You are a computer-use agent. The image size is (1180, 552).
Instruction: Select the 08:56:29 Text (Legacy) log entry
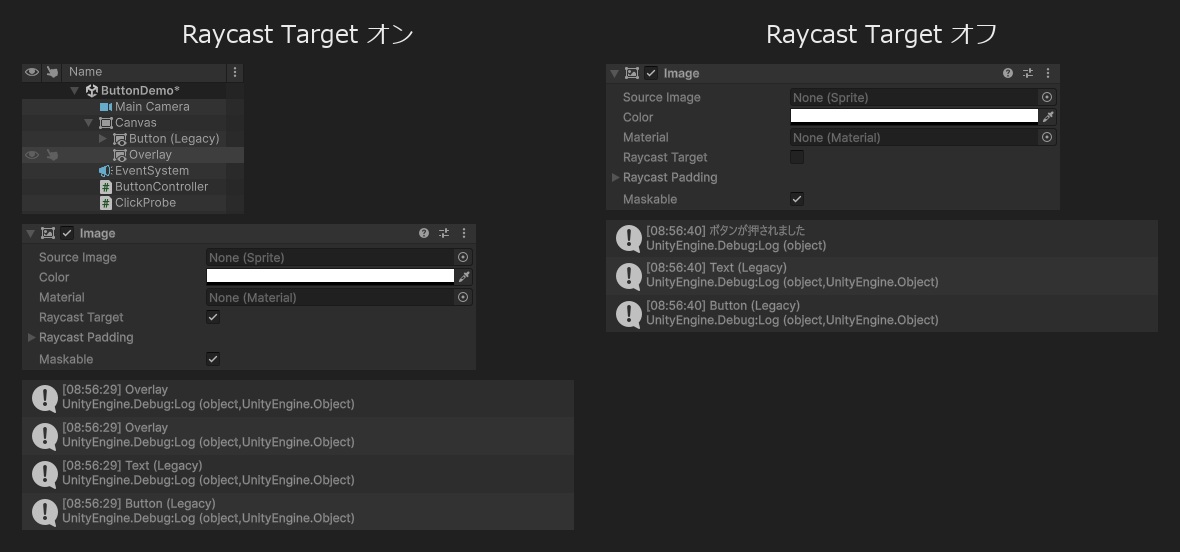[298, 474]
